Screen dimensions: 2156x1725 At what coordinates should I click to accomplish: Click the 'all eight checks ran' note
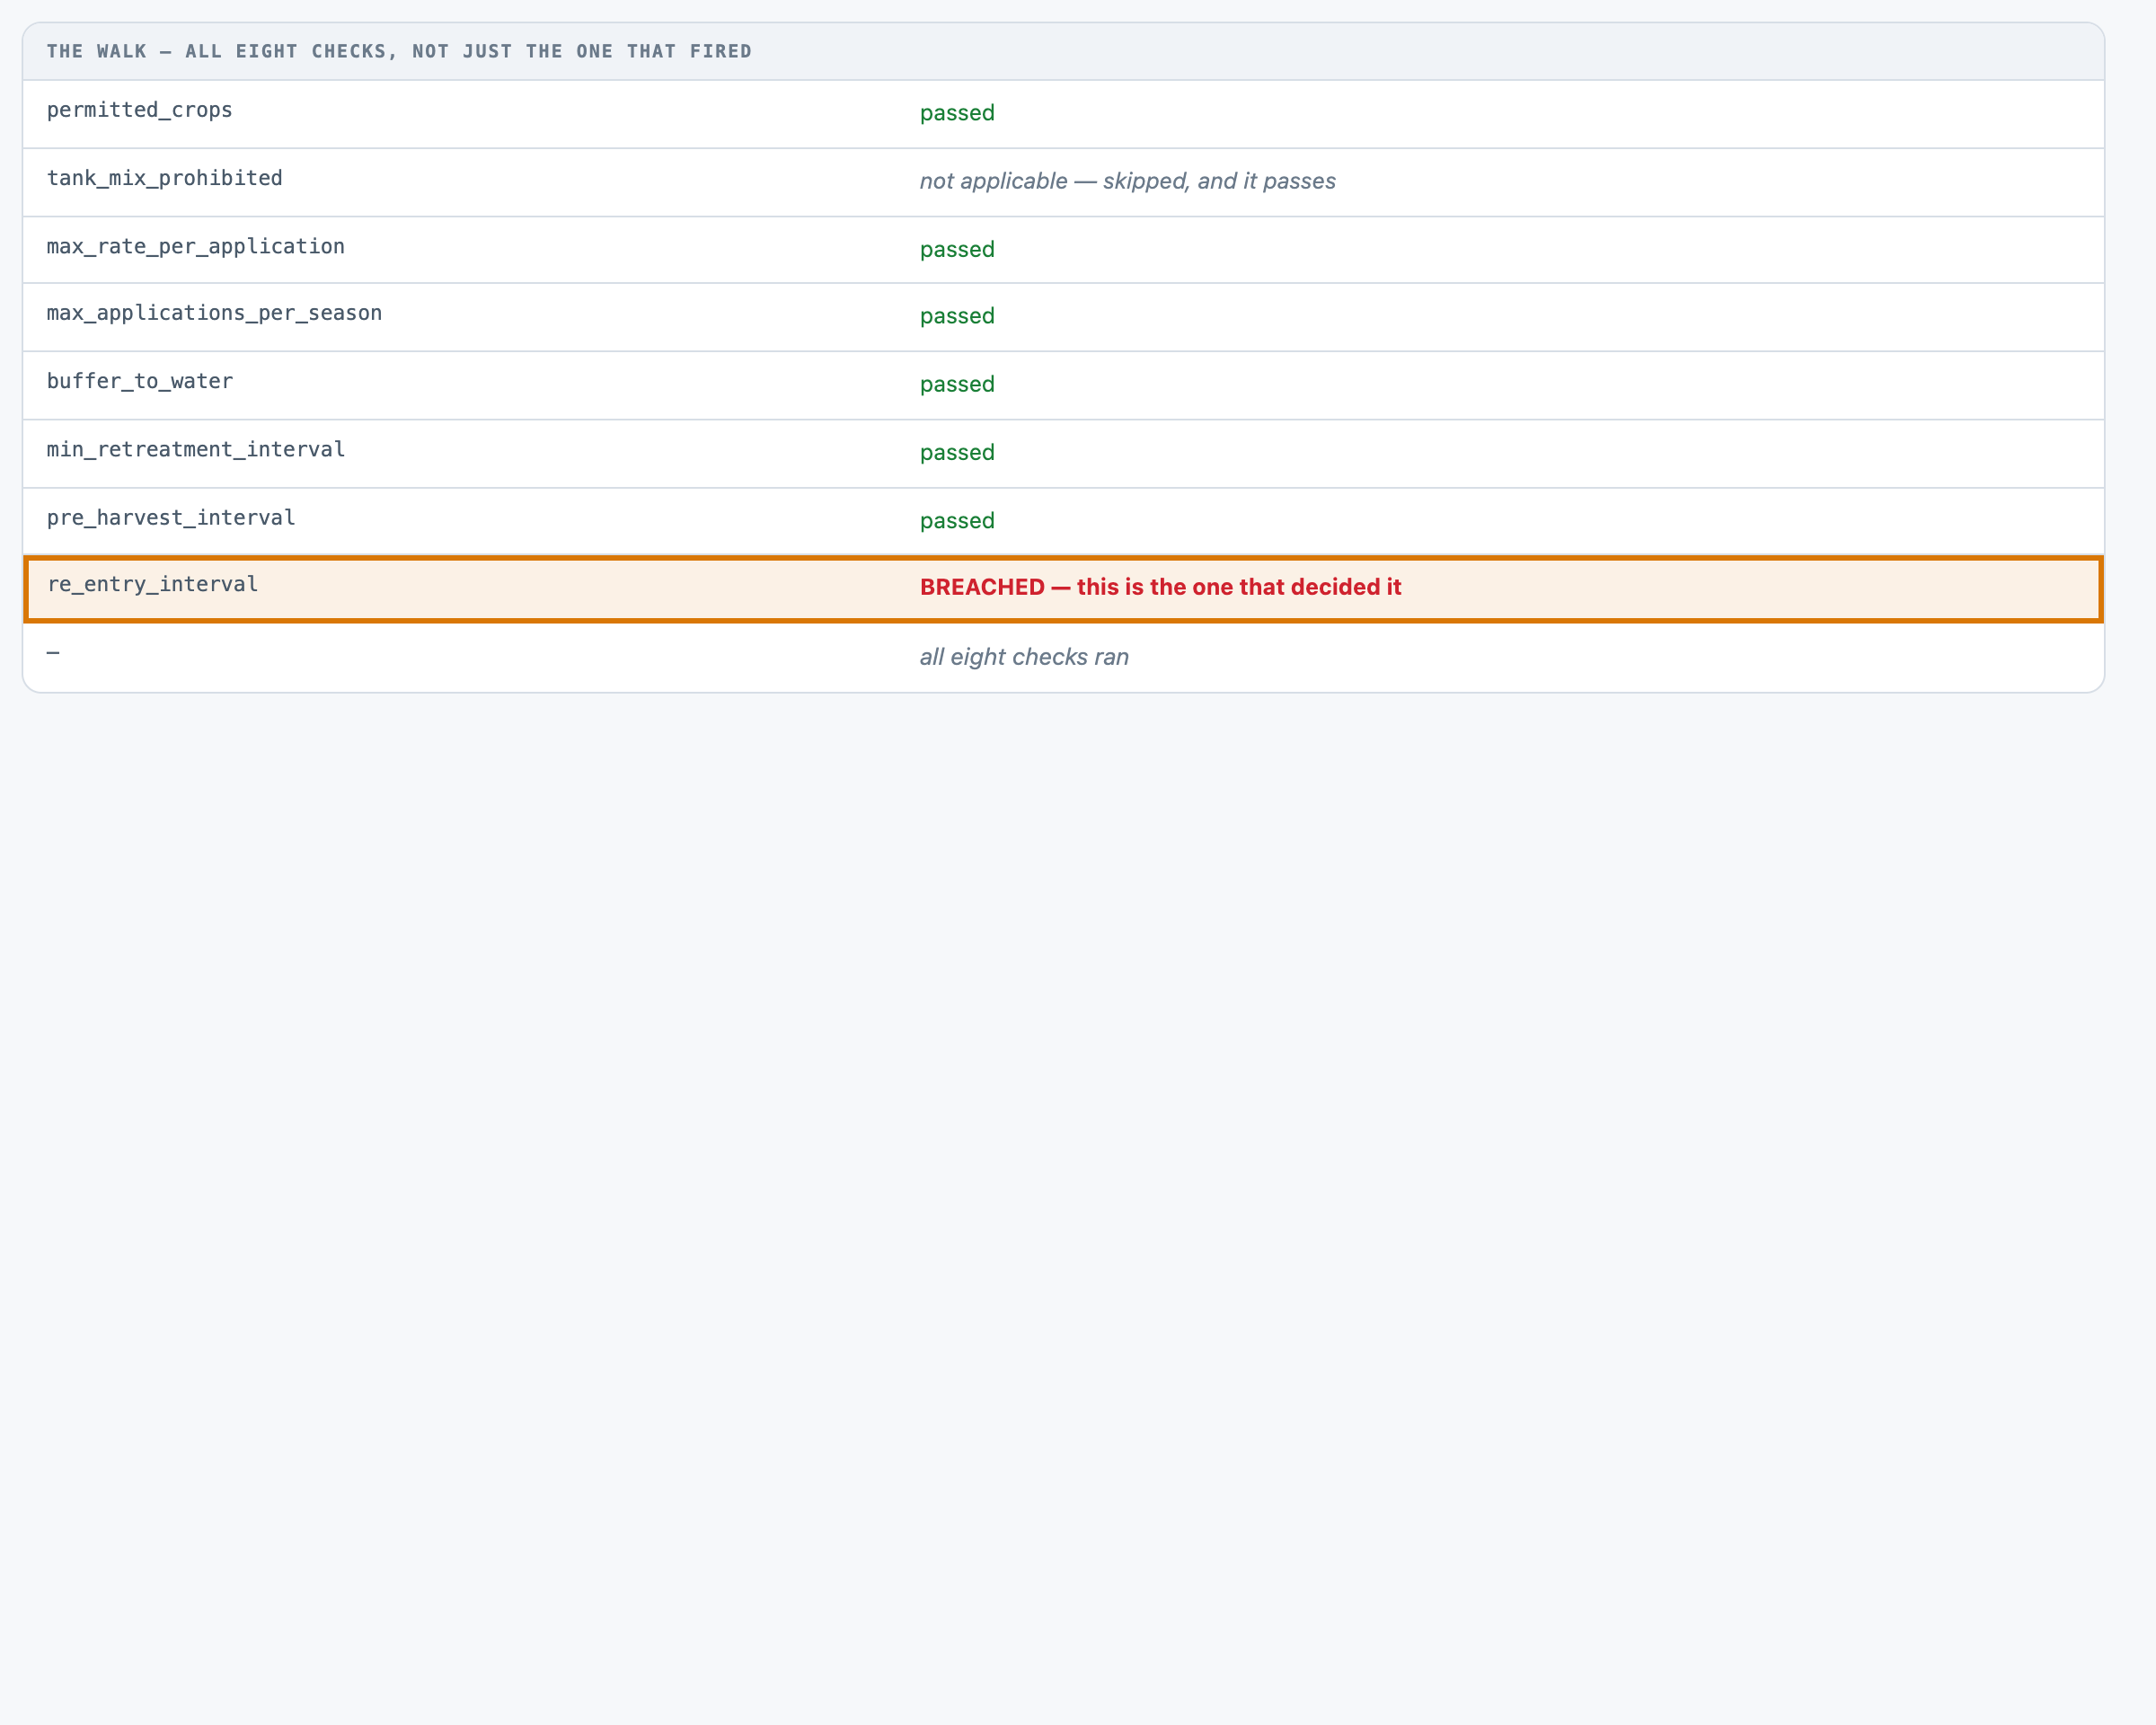(1024, 657)
